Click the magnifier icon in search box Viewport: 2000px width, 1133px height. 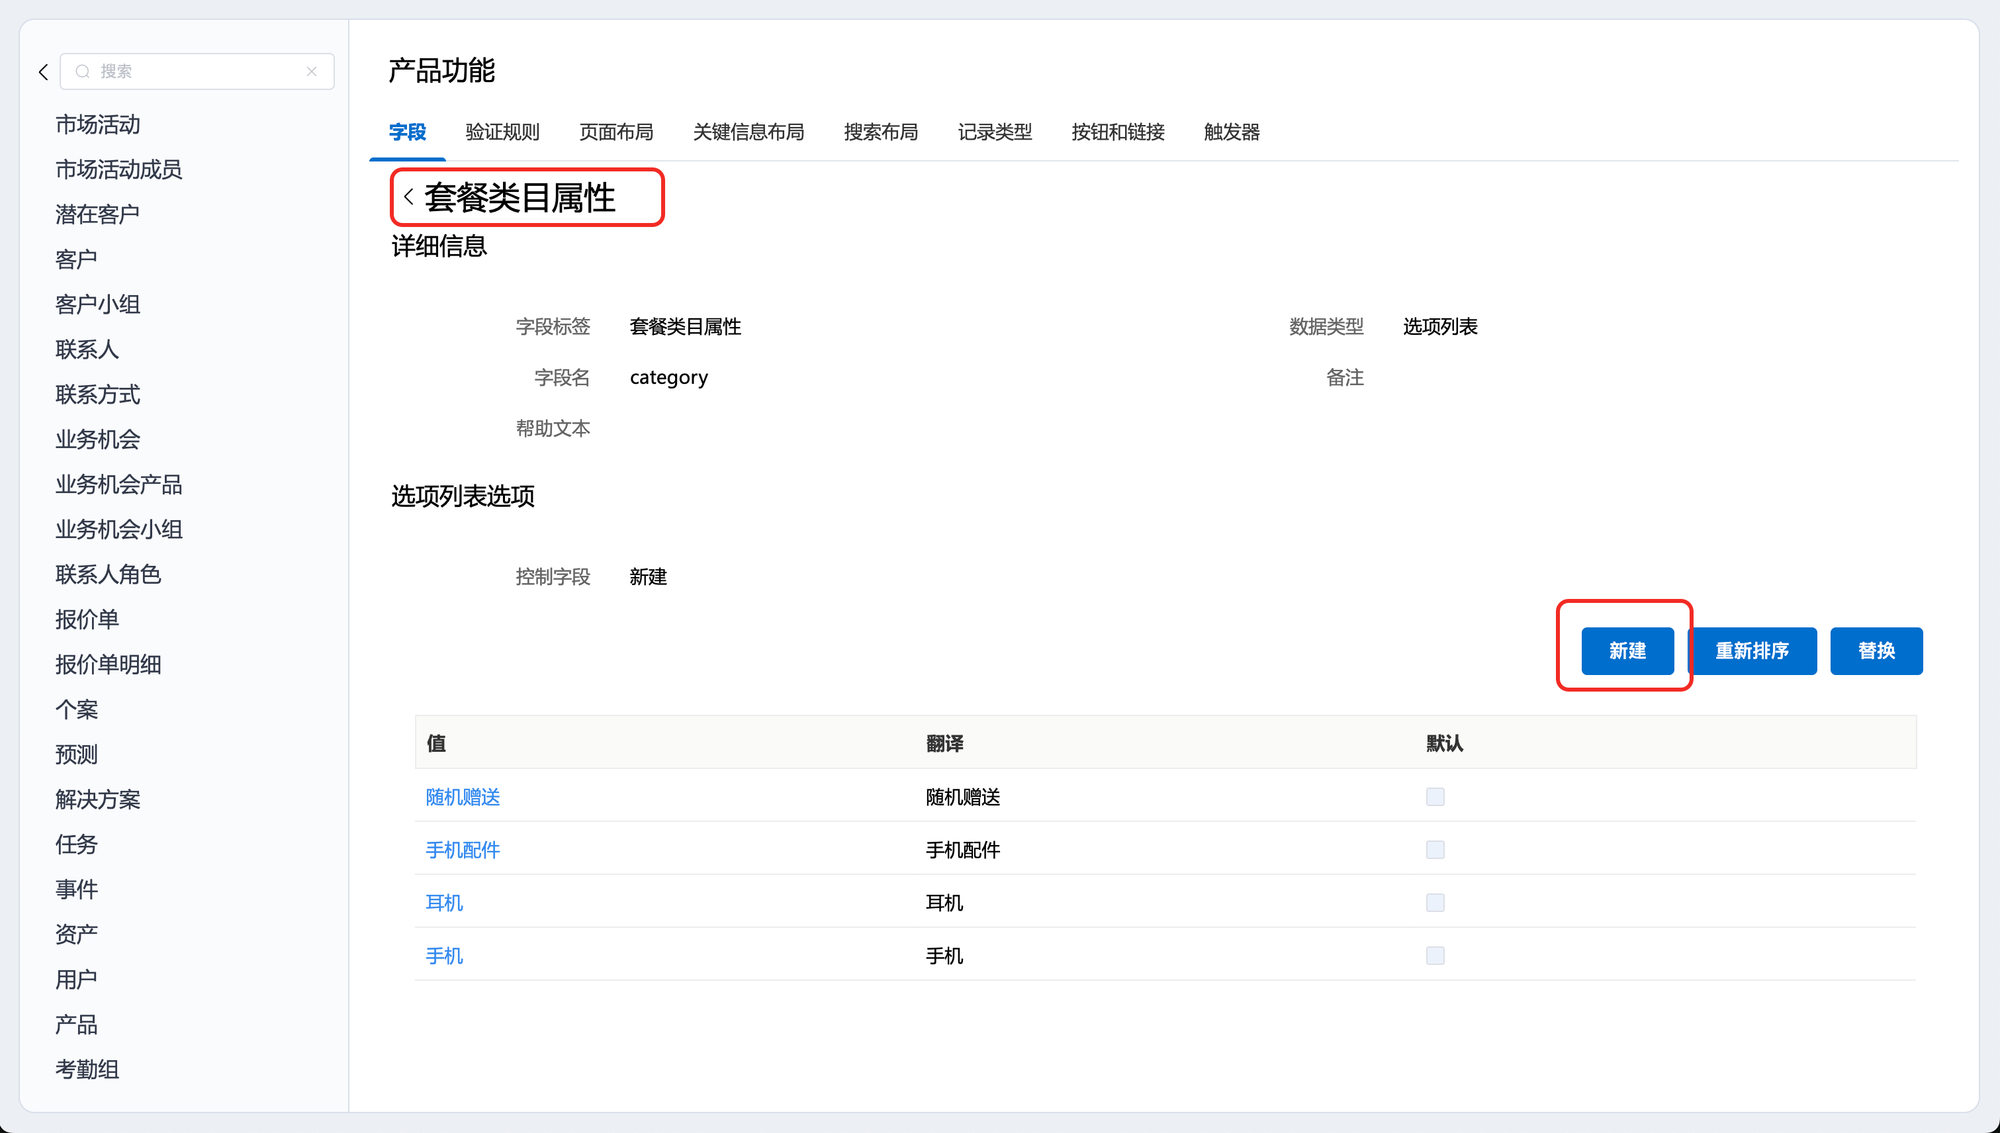(x=83, y=72)
